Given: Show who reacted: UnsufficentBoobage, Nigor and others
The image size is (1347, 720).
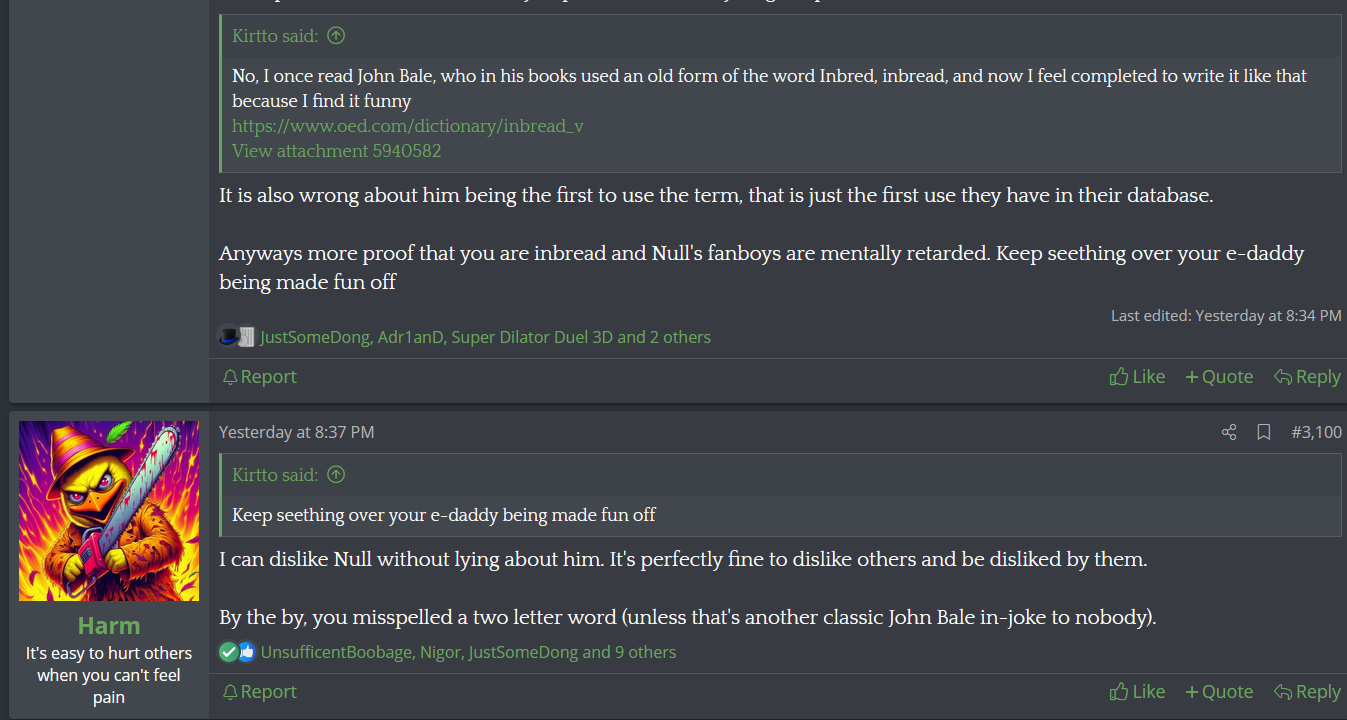Looking at the screenshot, I should pyautogui.click(x=468, y=652).
